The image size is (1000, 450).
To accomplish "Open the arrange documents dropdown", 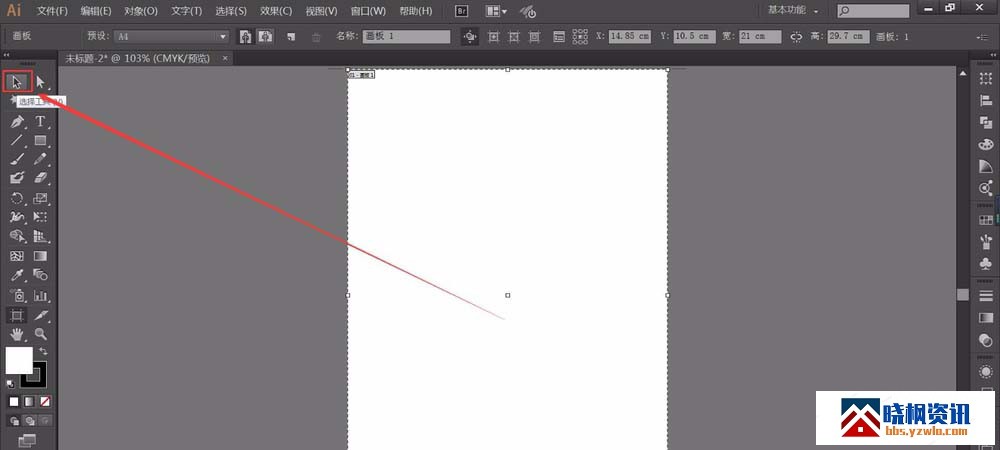I will tap(495, 11).
